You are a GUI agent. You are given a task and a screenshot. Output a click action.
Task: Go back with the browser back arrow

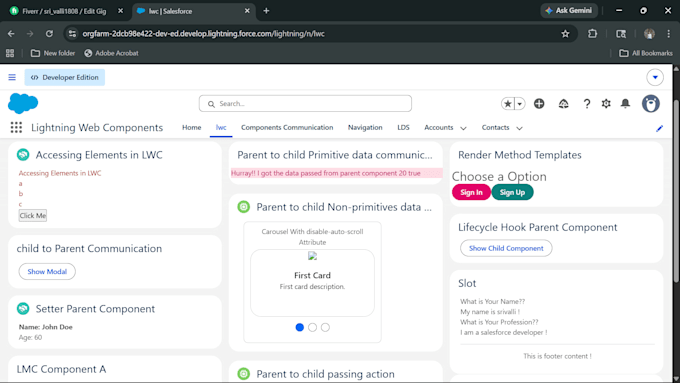pos(11,34)
